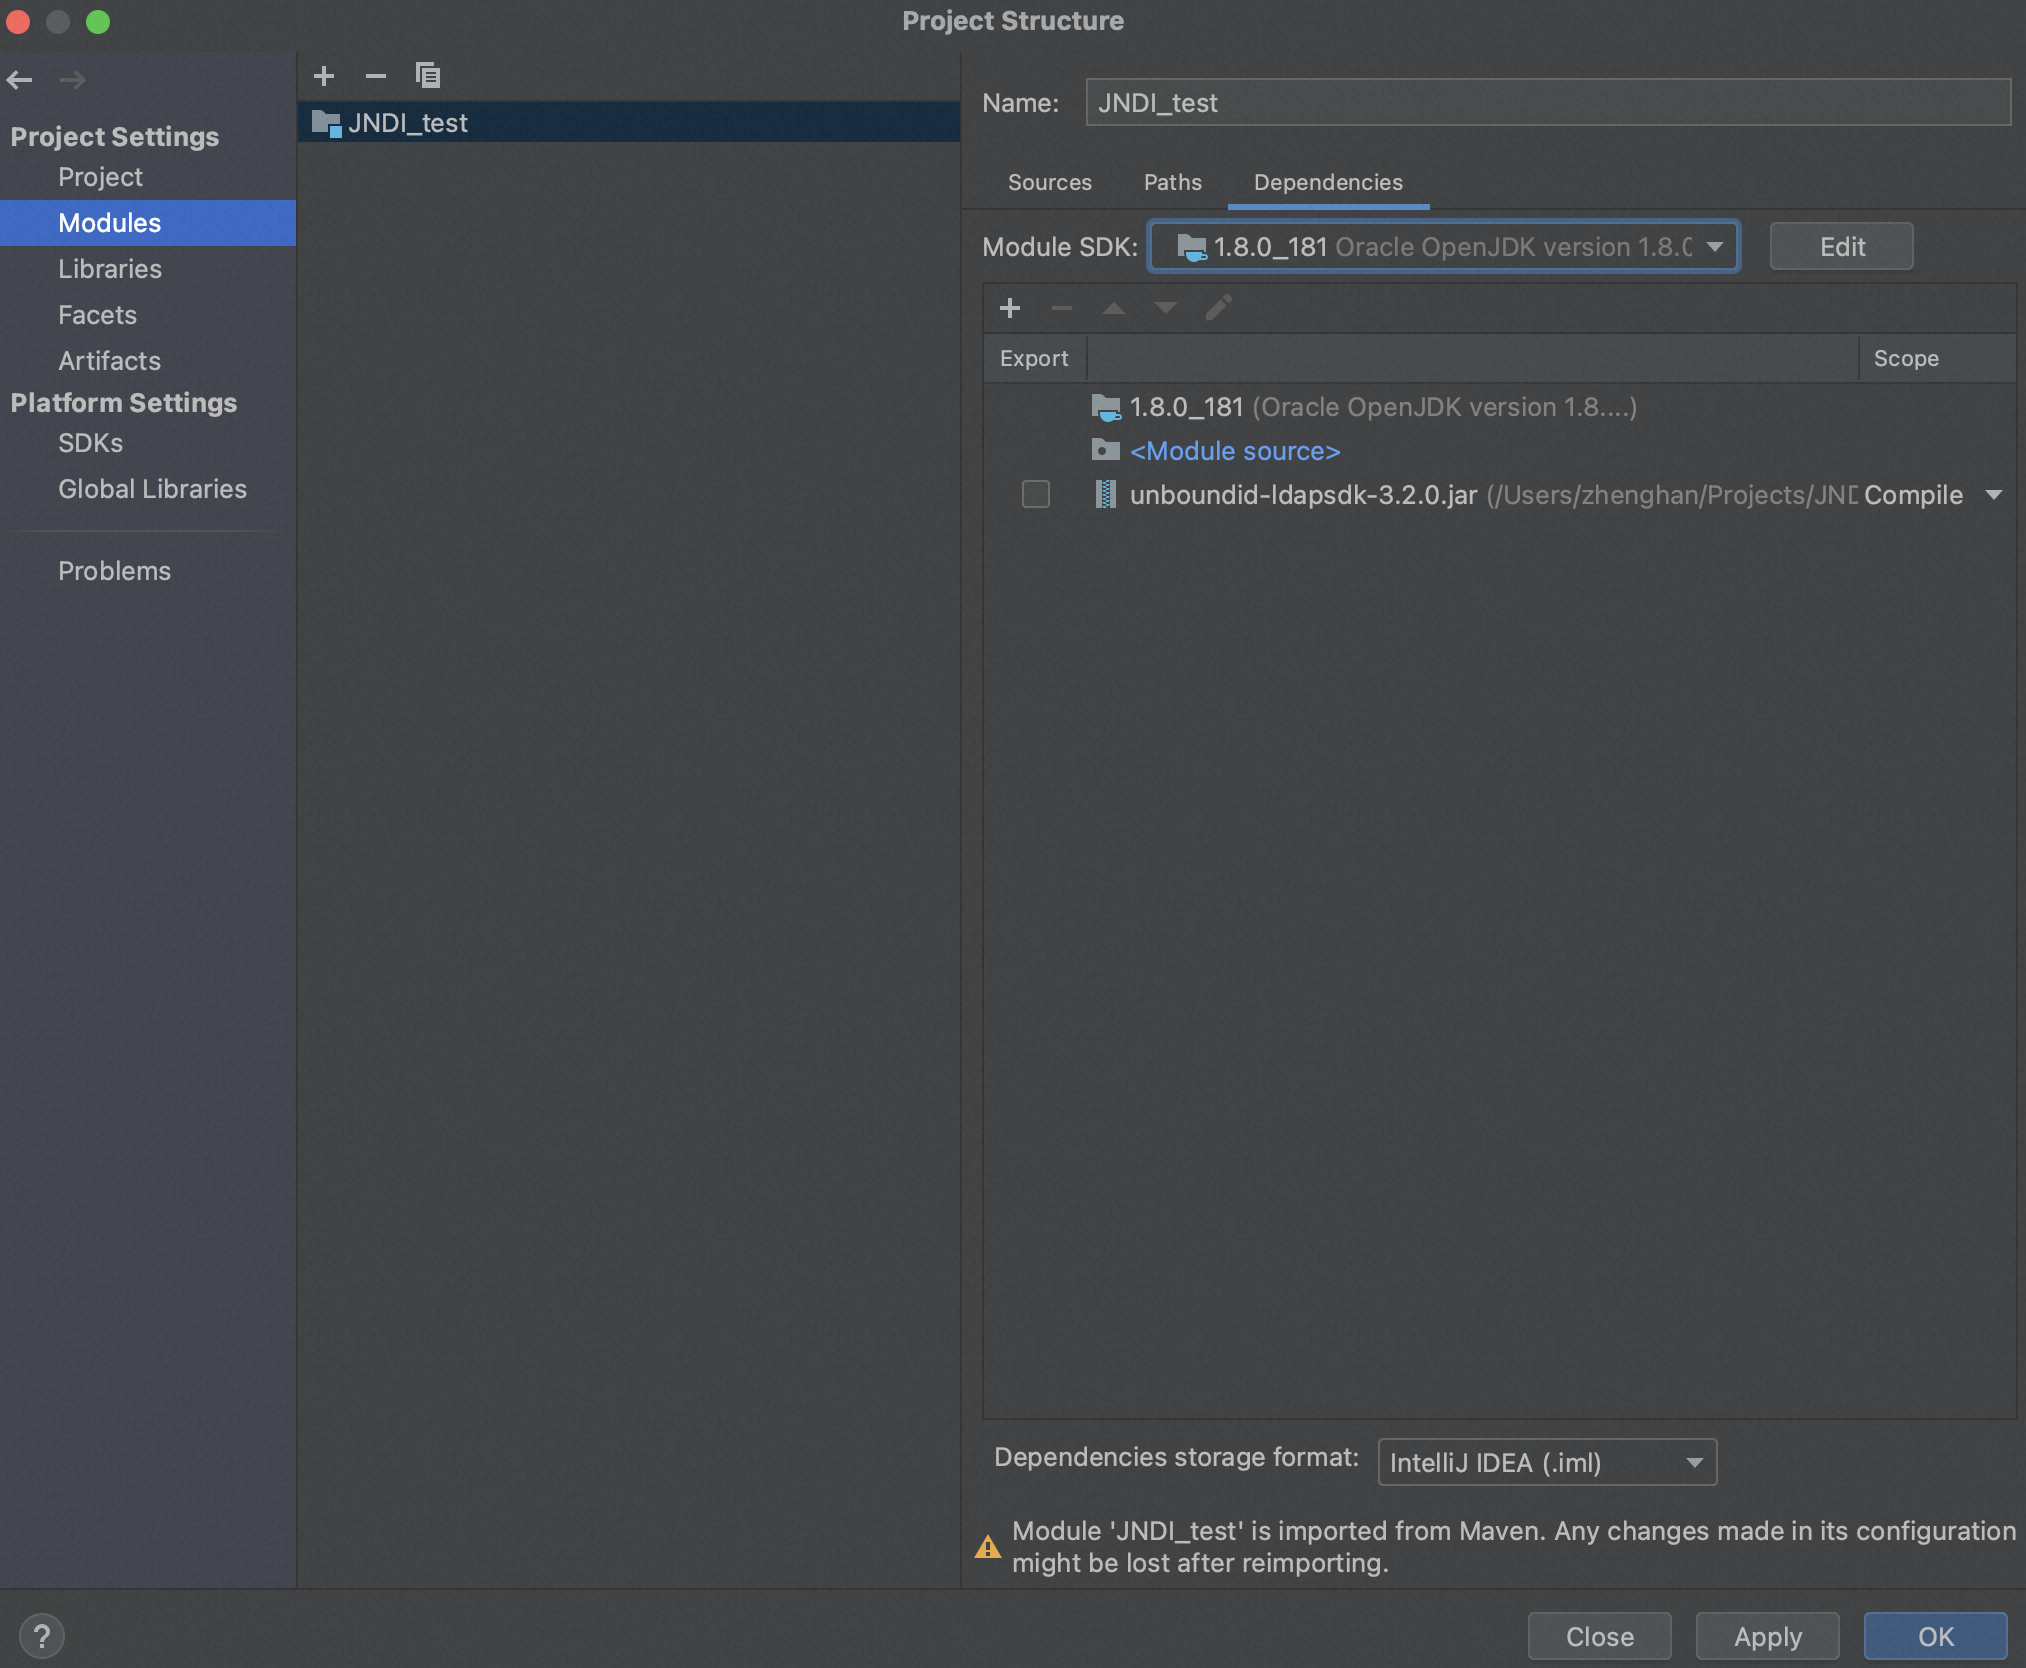Click the Close button
The height and width of the screenshot is (1668, 2026).
1599,1636
